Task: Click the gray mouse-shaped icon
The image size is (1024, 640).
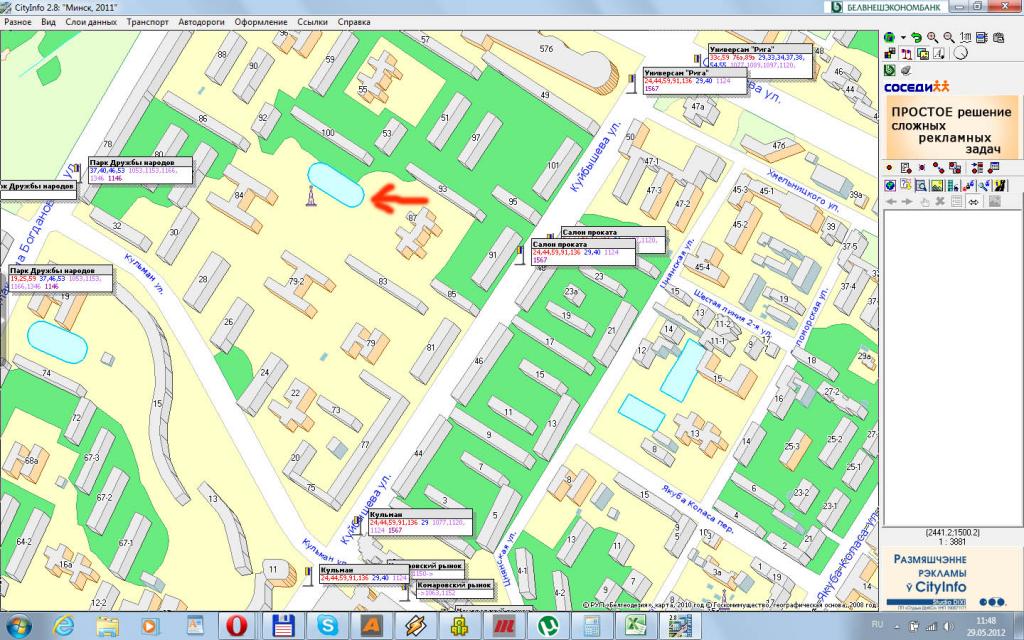Action: coord(906,70)
